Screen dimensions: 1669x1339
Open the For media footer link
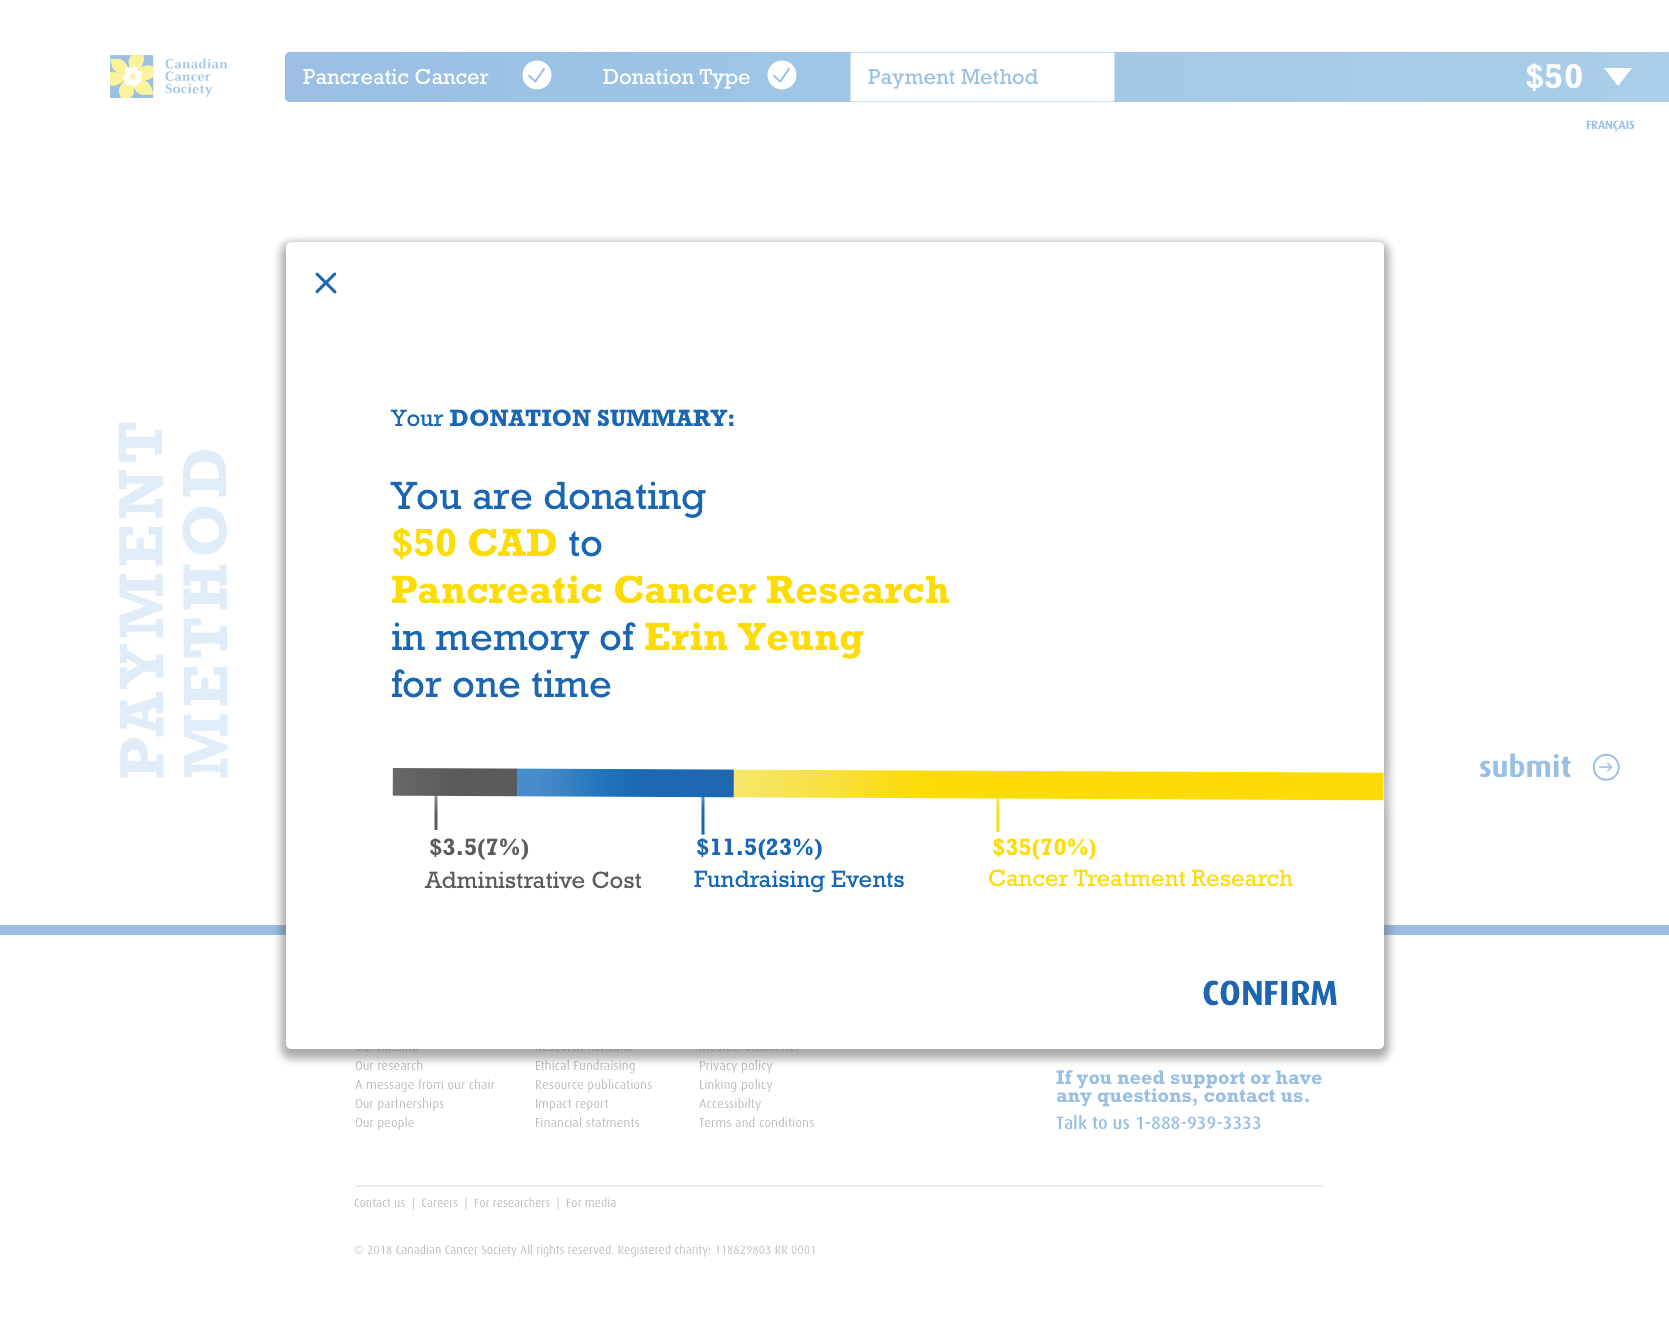click(591, 1203)
